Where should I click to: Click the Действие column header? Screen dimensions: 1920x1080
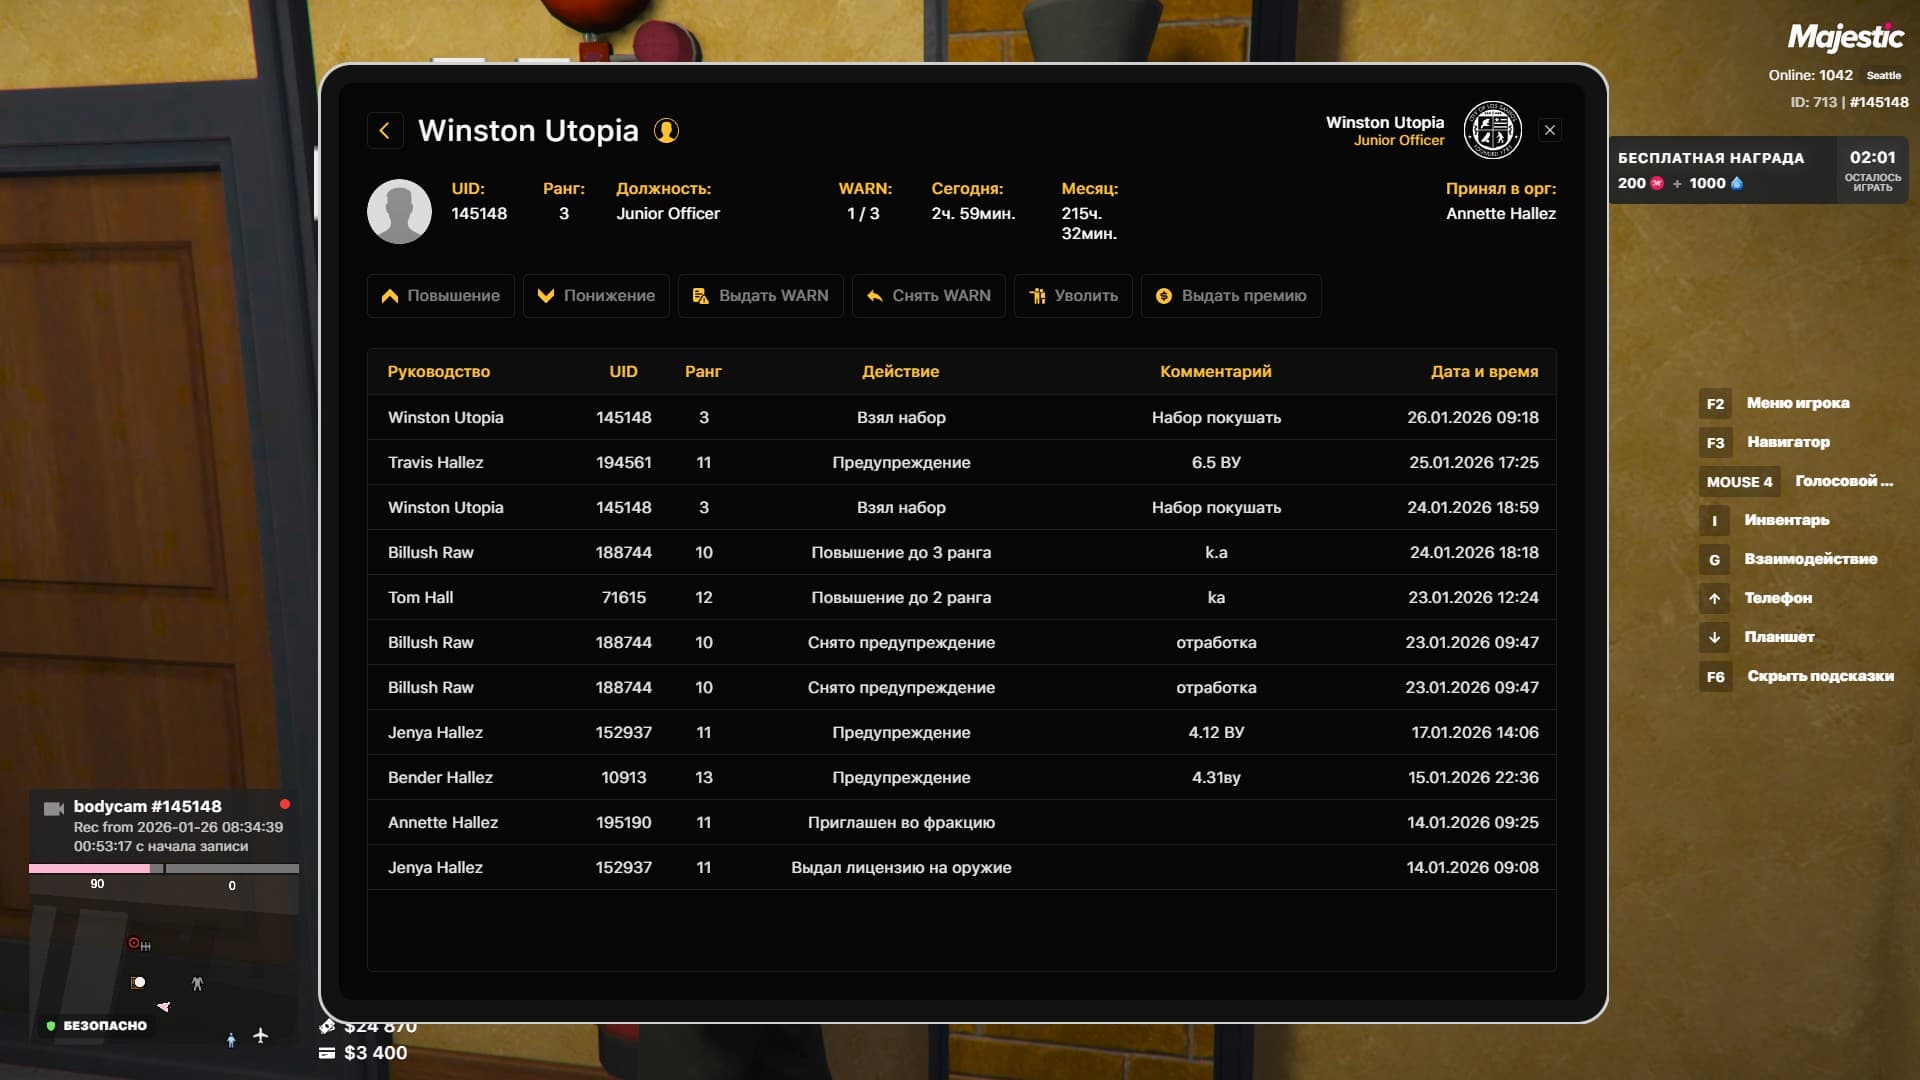[900, 371]
